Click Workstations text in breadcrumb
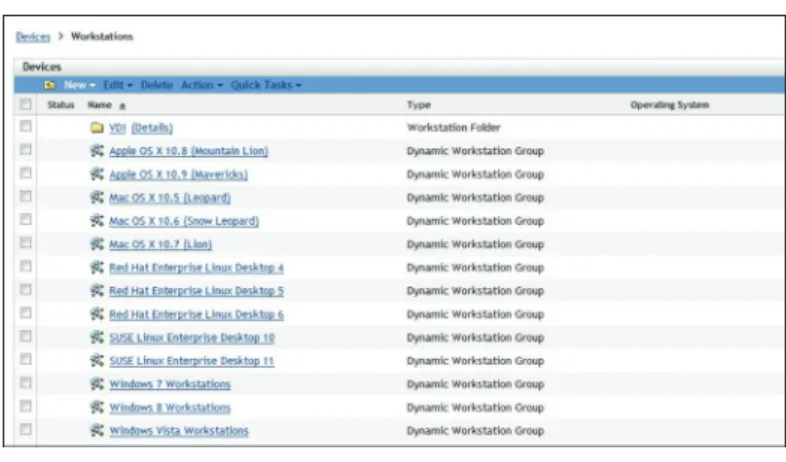 [x=102, y=37]
